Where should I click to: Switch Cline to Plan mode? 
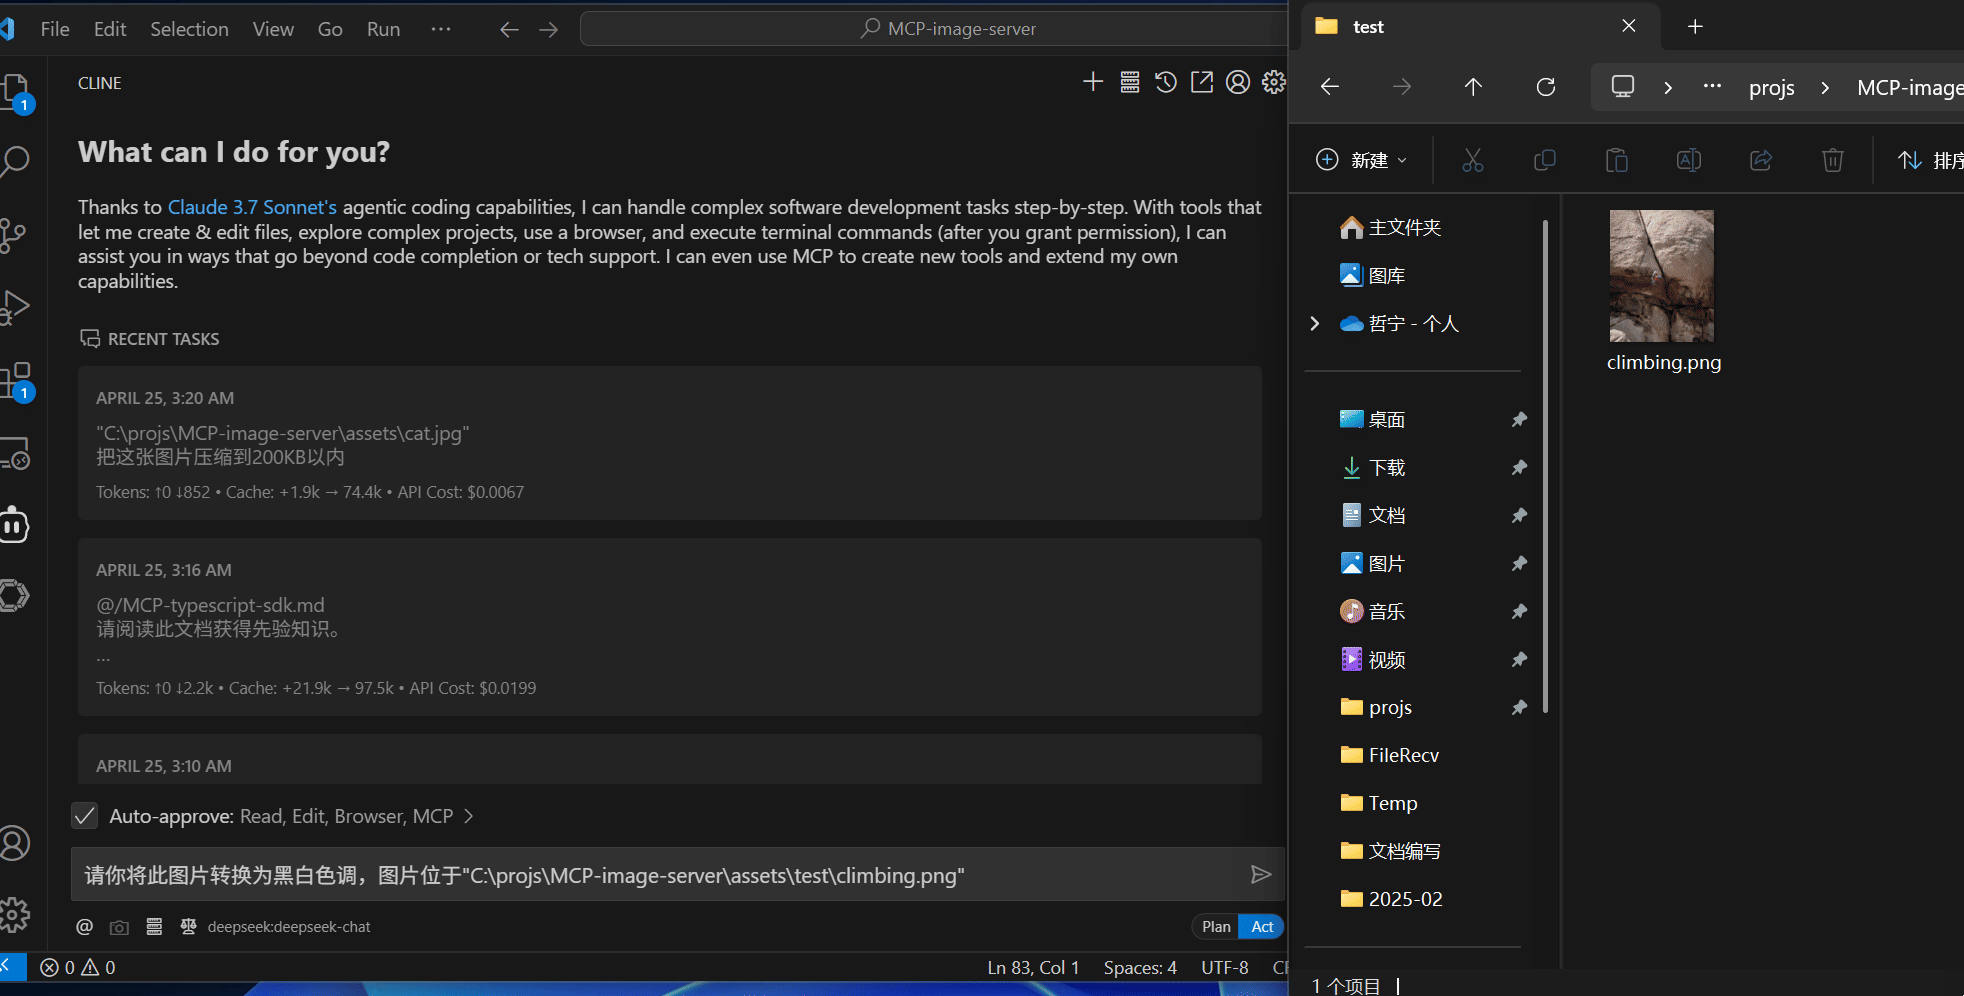click(1216, 927)
